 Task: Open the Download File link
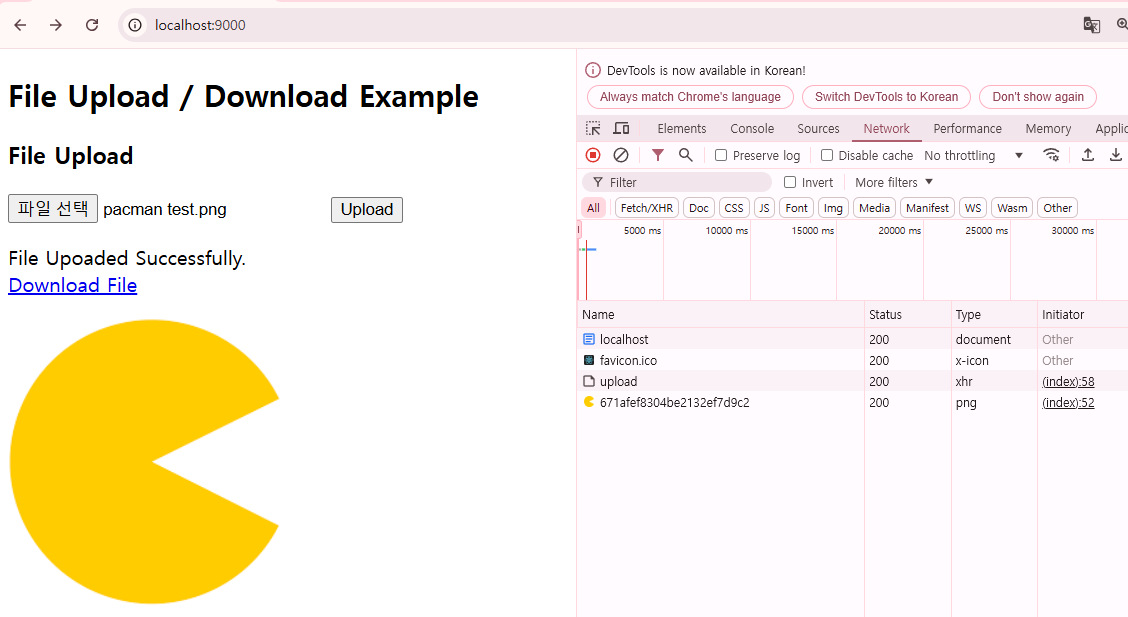click(x=73, y=285)
